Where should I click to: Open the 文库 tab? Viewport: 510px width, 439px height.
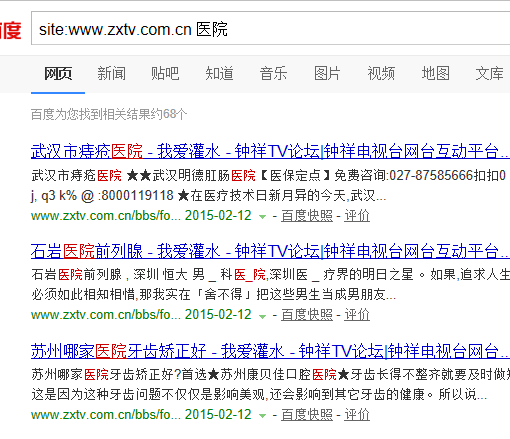(489, 73)
